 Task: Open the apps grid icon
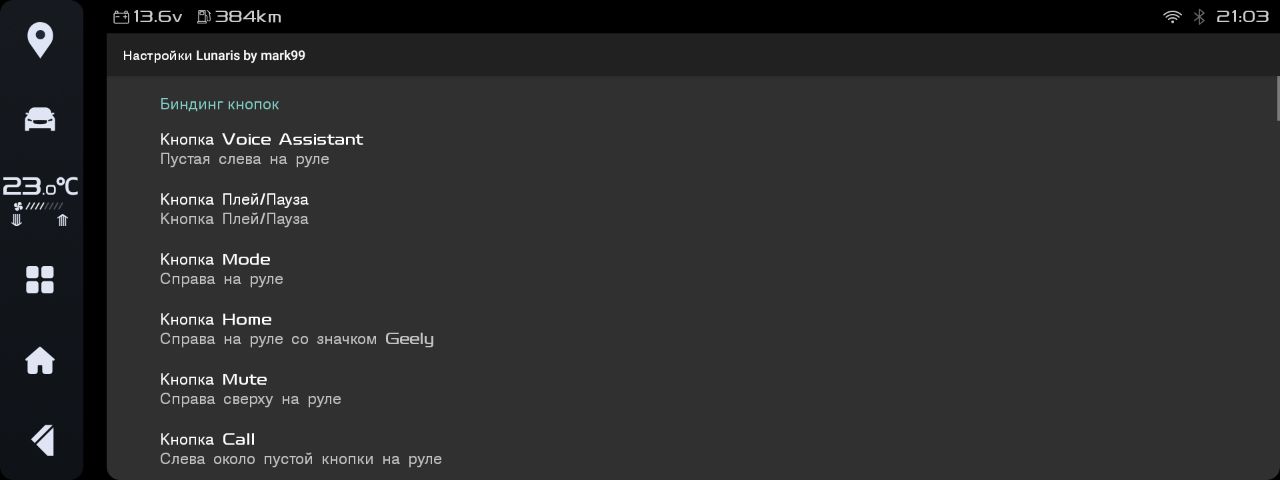tap(40, 280)
